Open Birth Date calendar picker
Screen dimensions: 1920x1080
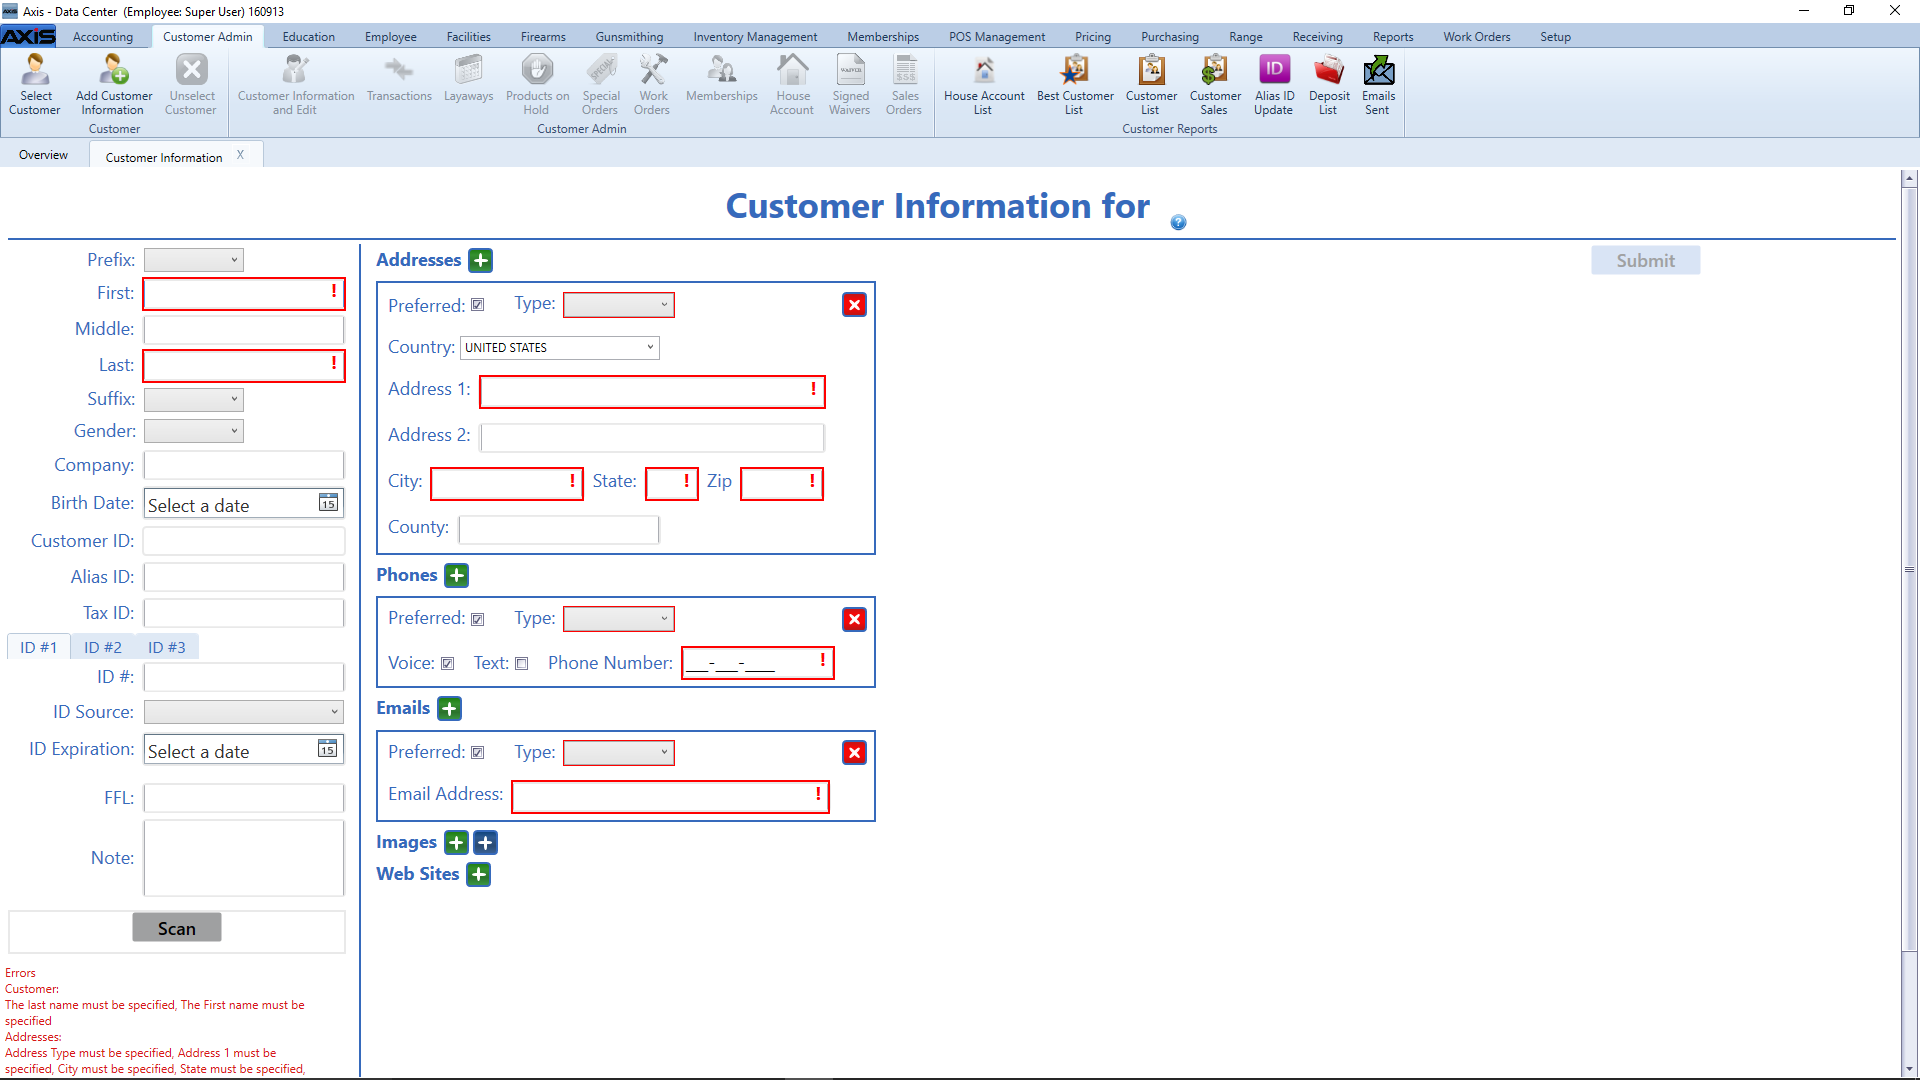coord(328,503)
